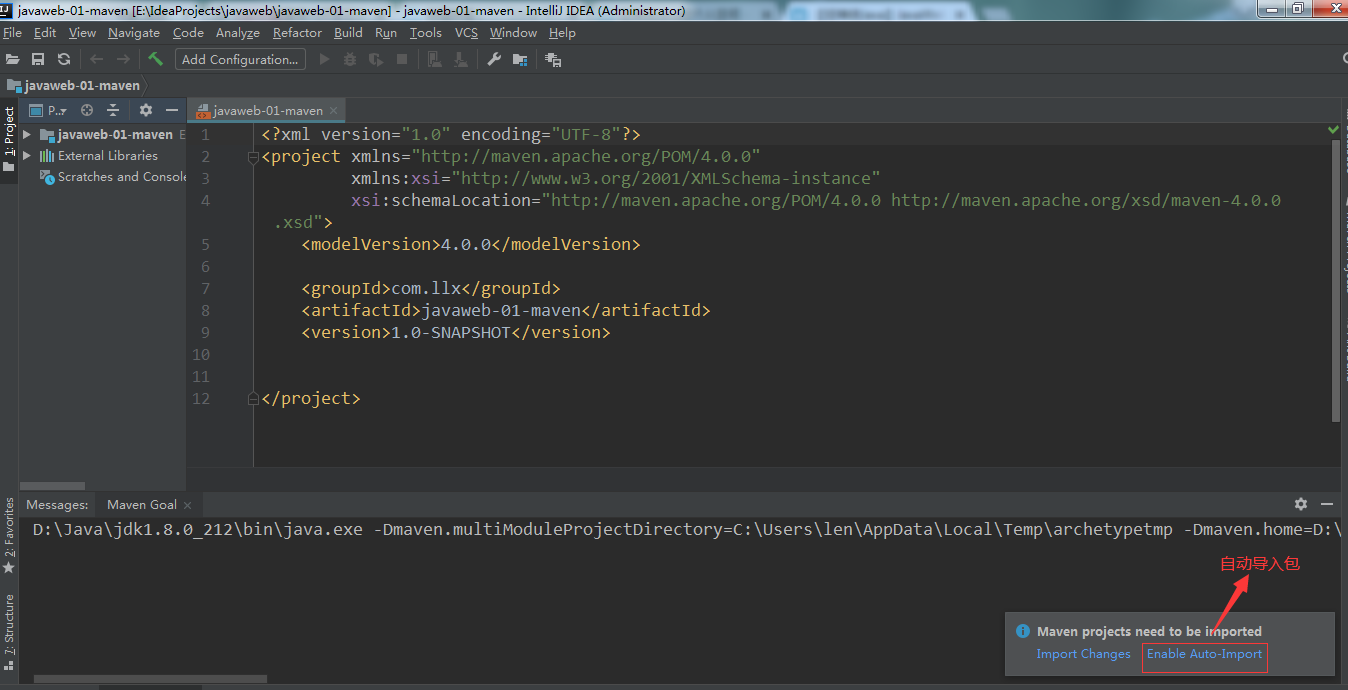Hide the Messages tool window
1348x690 pixels.
[1327, 504]
